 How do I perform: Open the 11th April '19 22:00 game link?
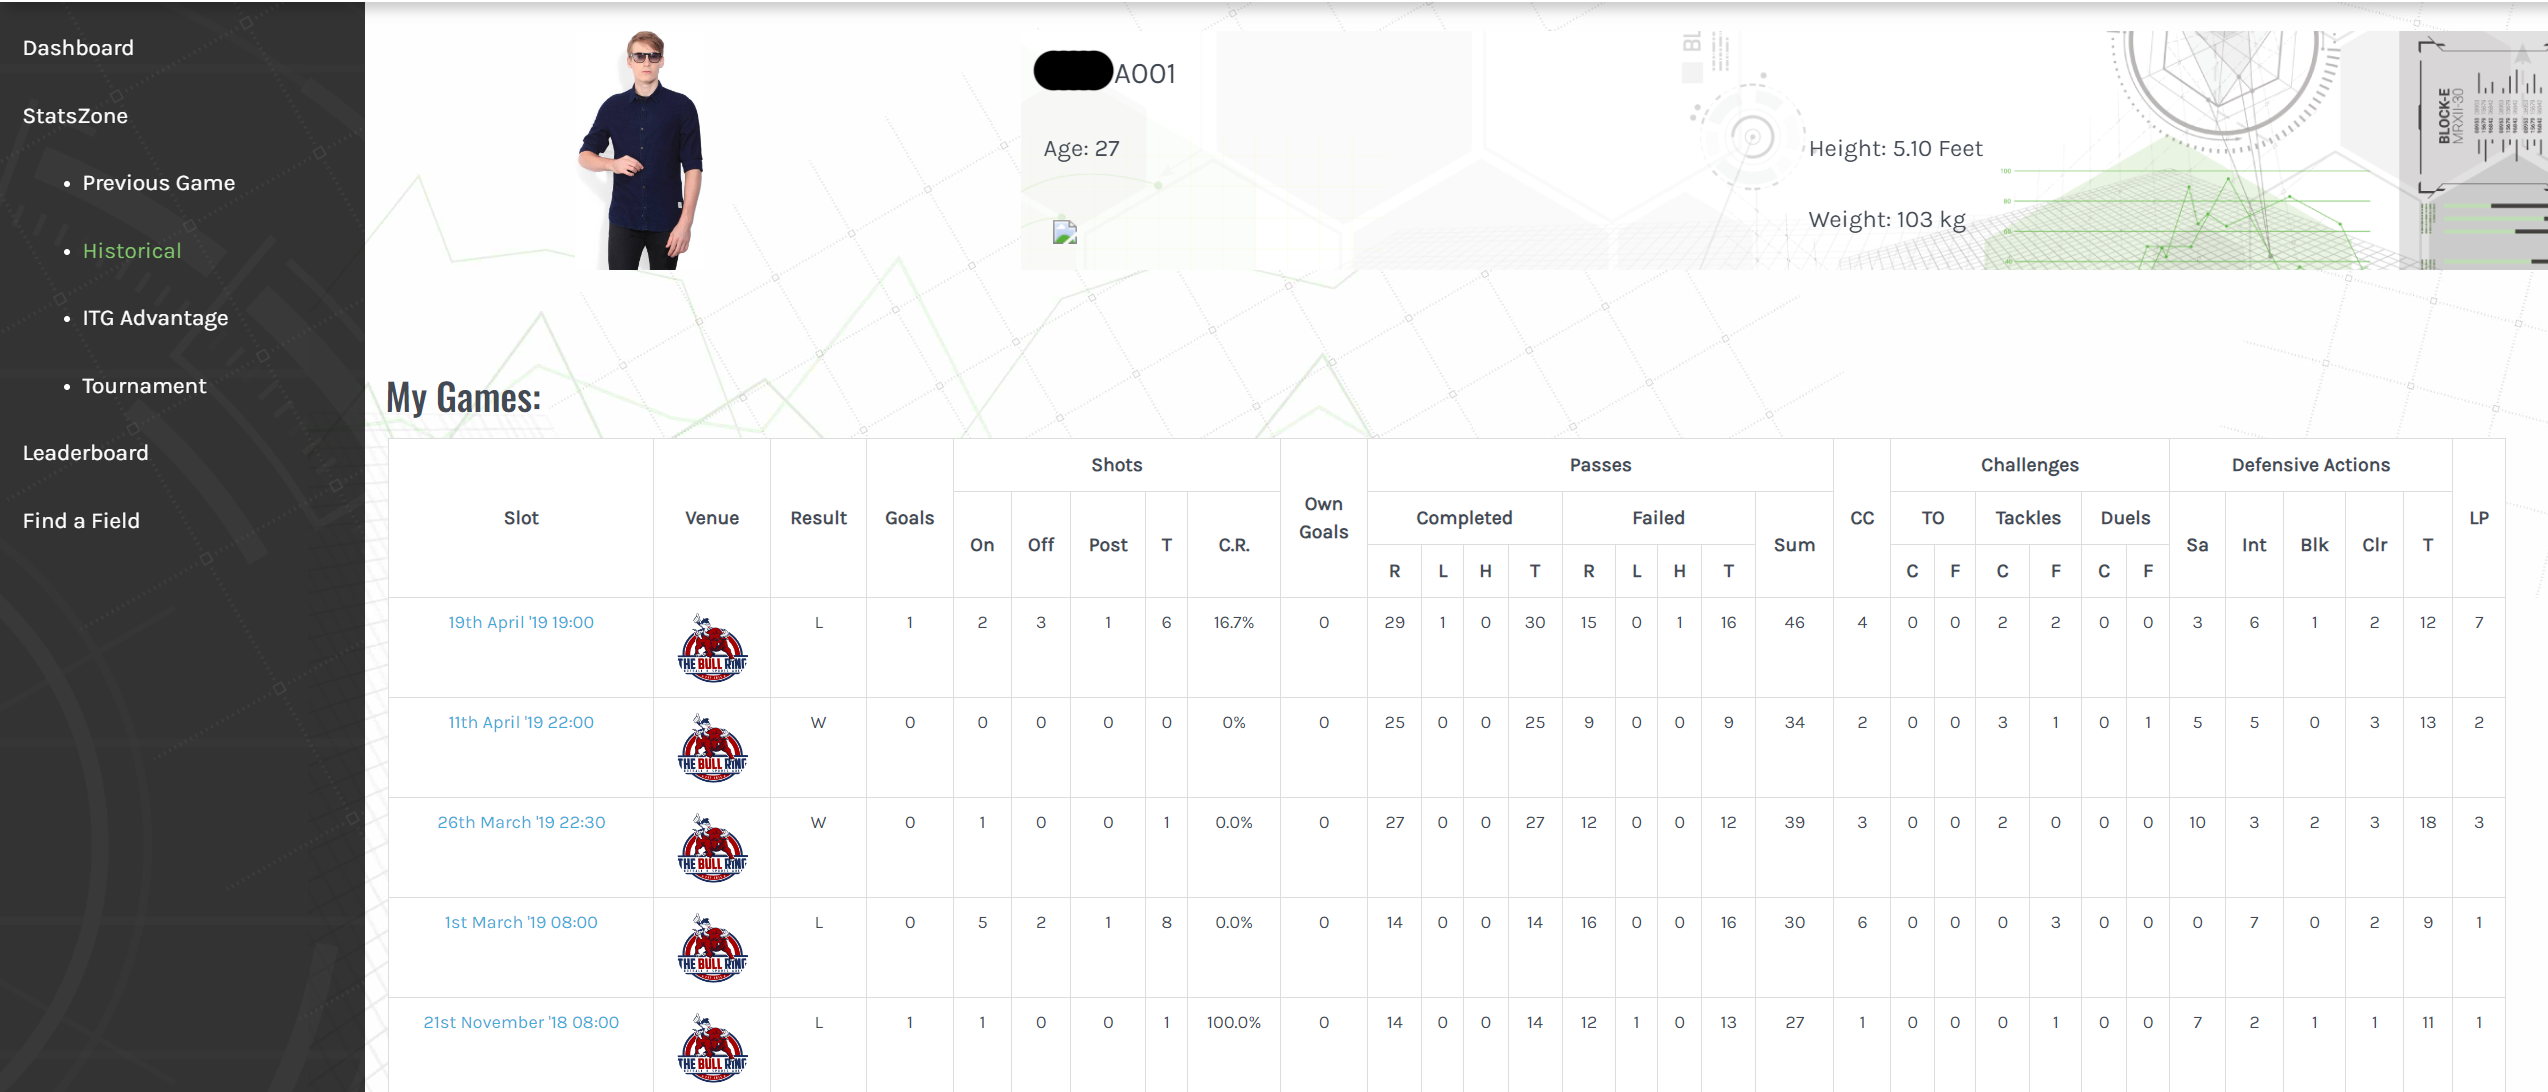(x=520, y=722)
